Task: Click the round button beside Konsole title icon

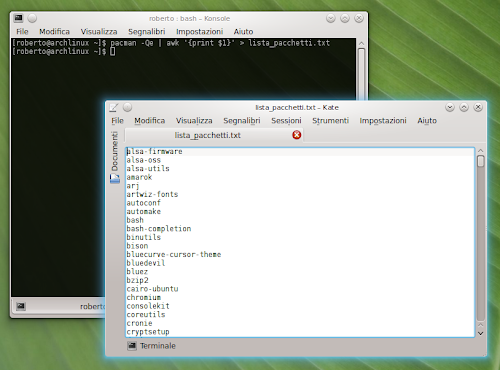Action: point(32,18)
